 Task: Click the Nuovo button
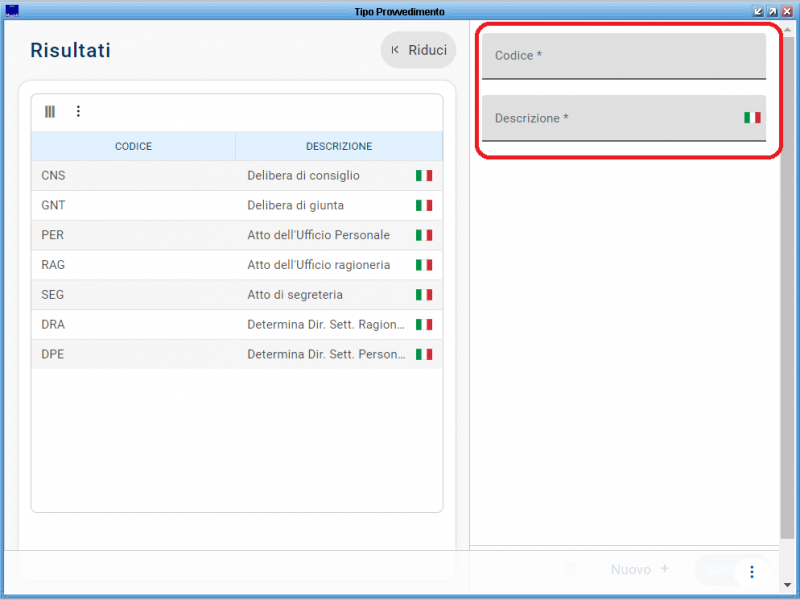[x=640, y=569]
